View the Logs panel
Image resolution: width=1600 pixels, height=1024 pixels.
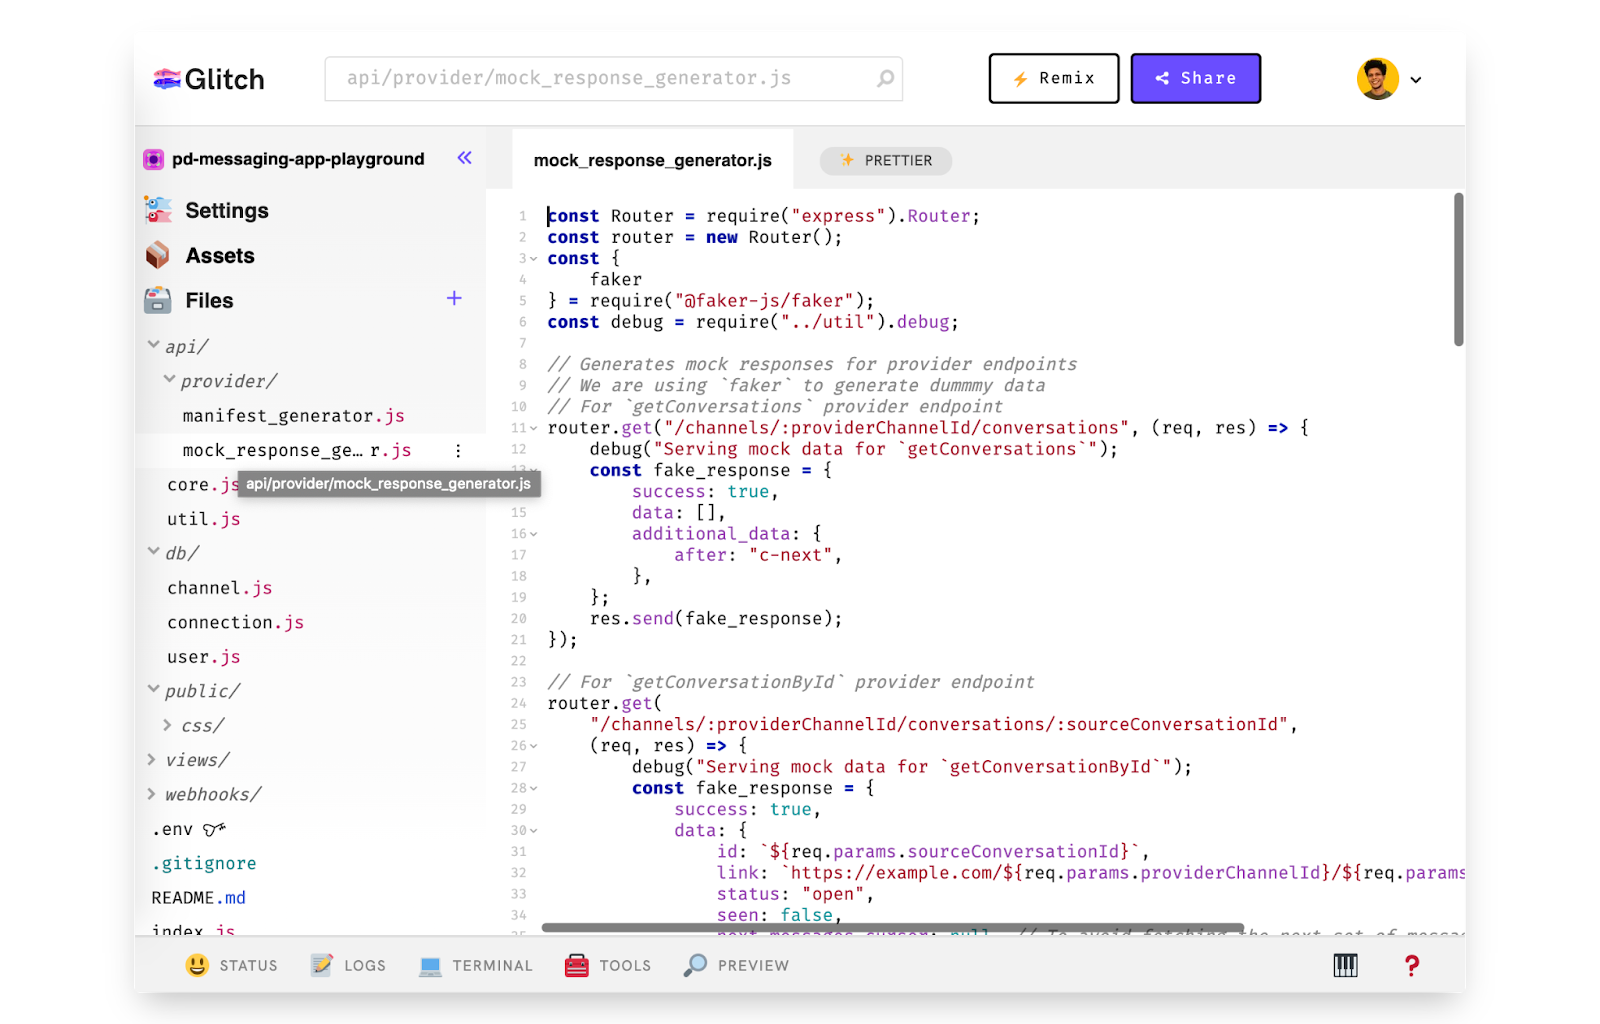point(348,965)
